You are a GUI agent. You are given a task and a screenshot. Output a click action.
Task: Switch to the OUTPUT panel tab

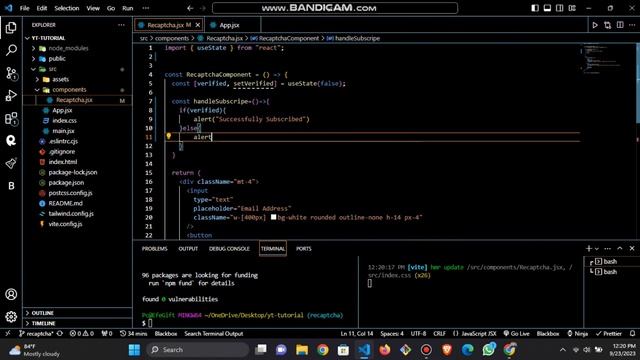coord(188,249)
